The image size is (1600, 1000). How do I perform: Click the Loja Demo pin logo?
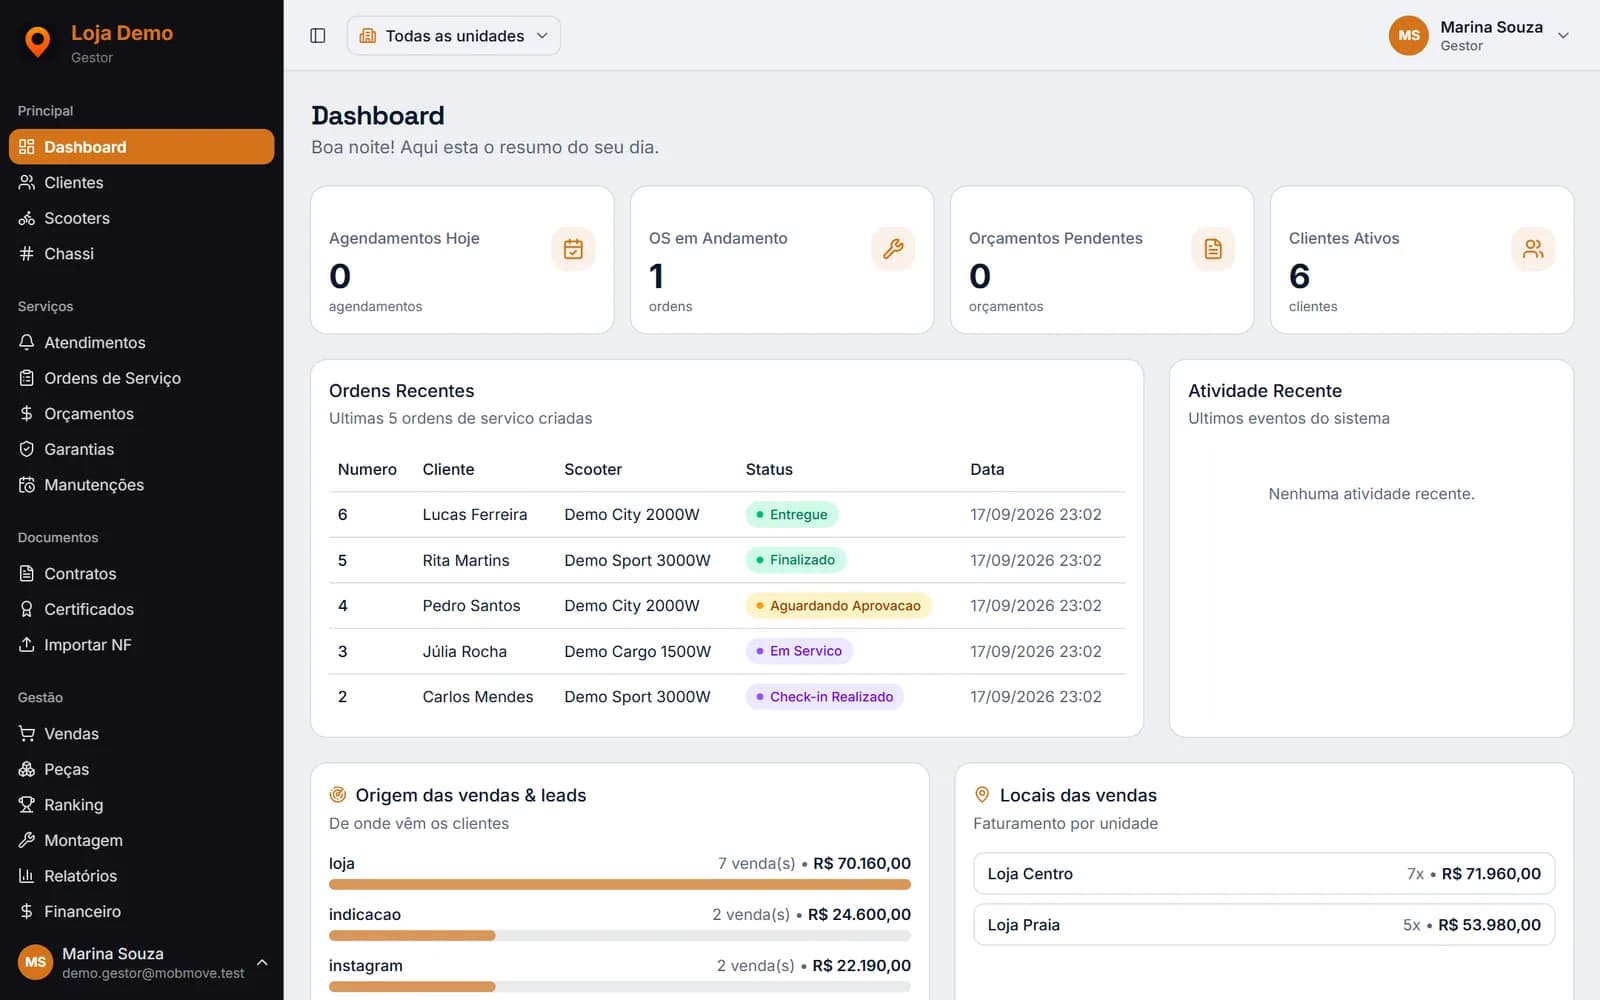pos(38,42)
